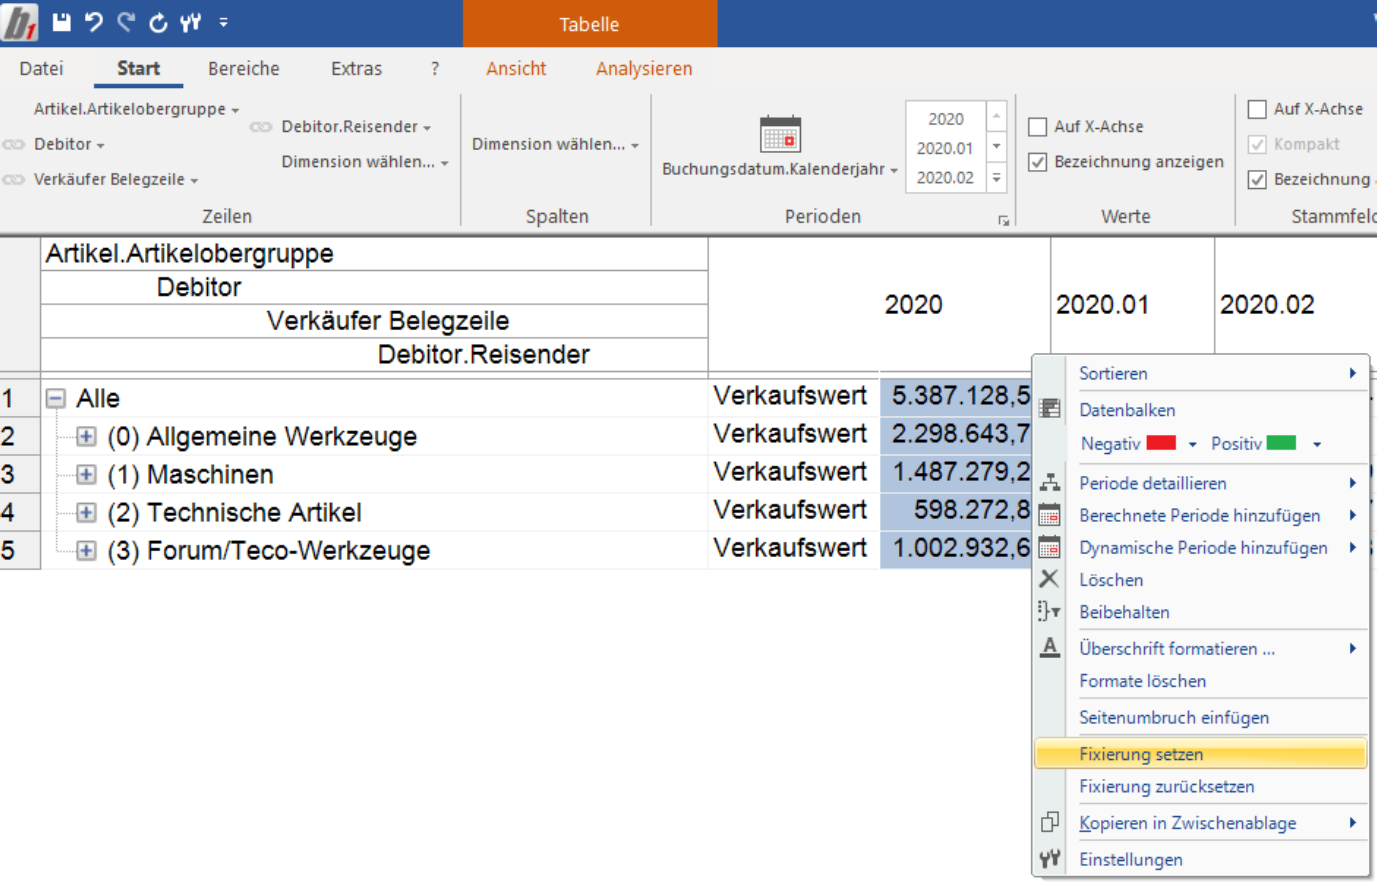
Task: Undo the last action
Action: [x=94, y=22]
